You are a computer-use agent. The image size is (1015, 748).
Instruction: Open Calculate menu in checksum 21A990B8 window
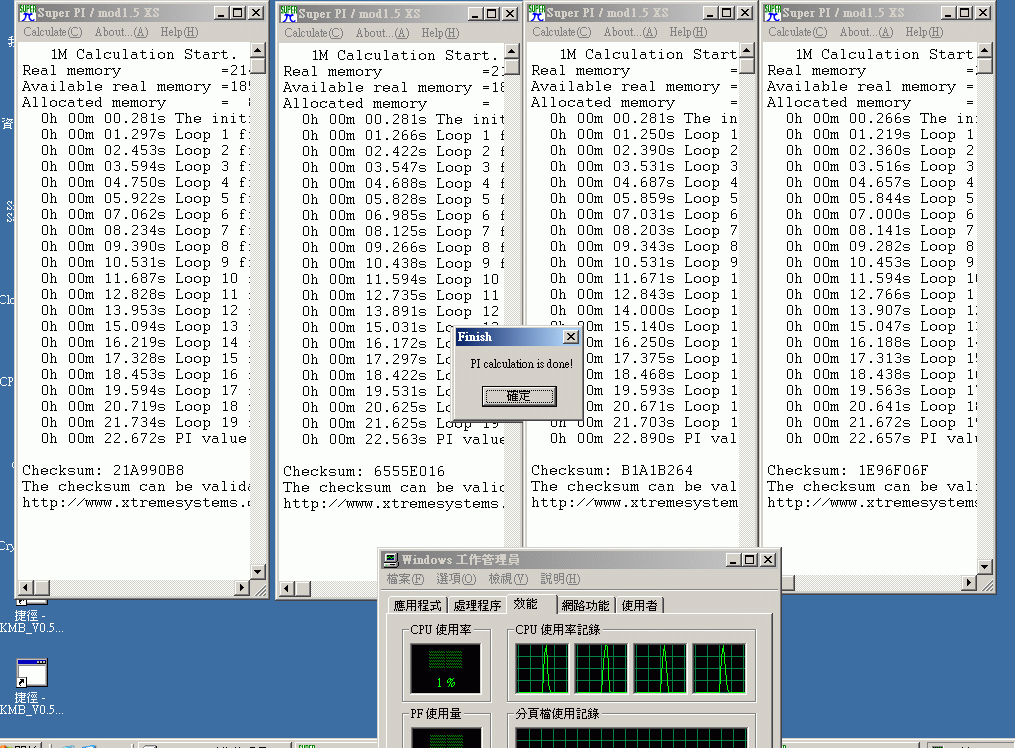tap(45, 32)
